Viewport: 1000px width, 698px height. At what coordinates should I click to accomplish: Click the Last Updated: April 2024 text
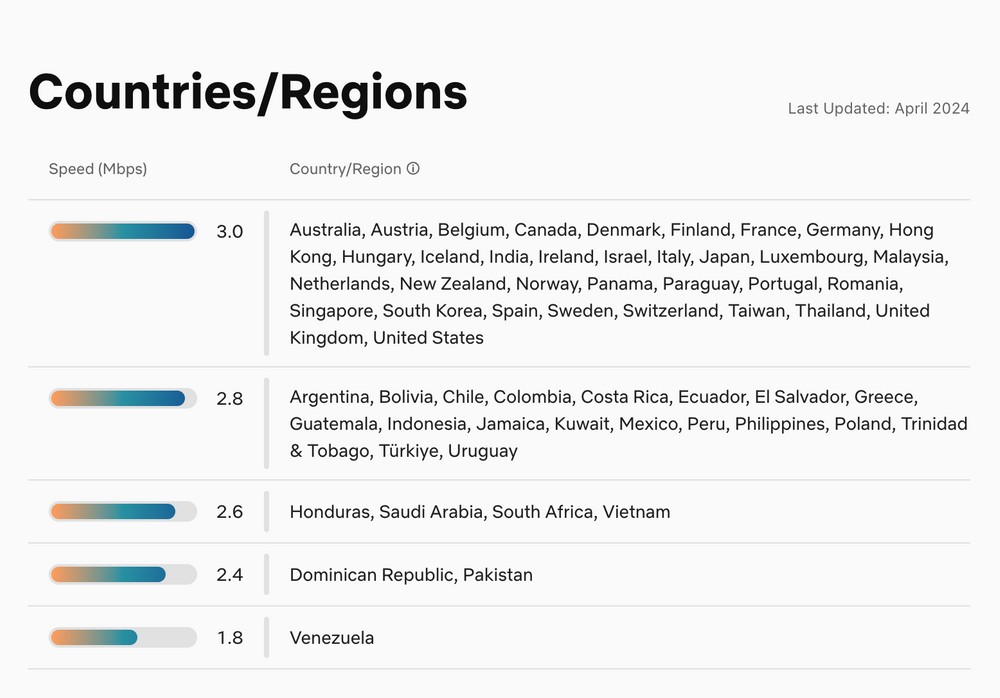point(878,108)
